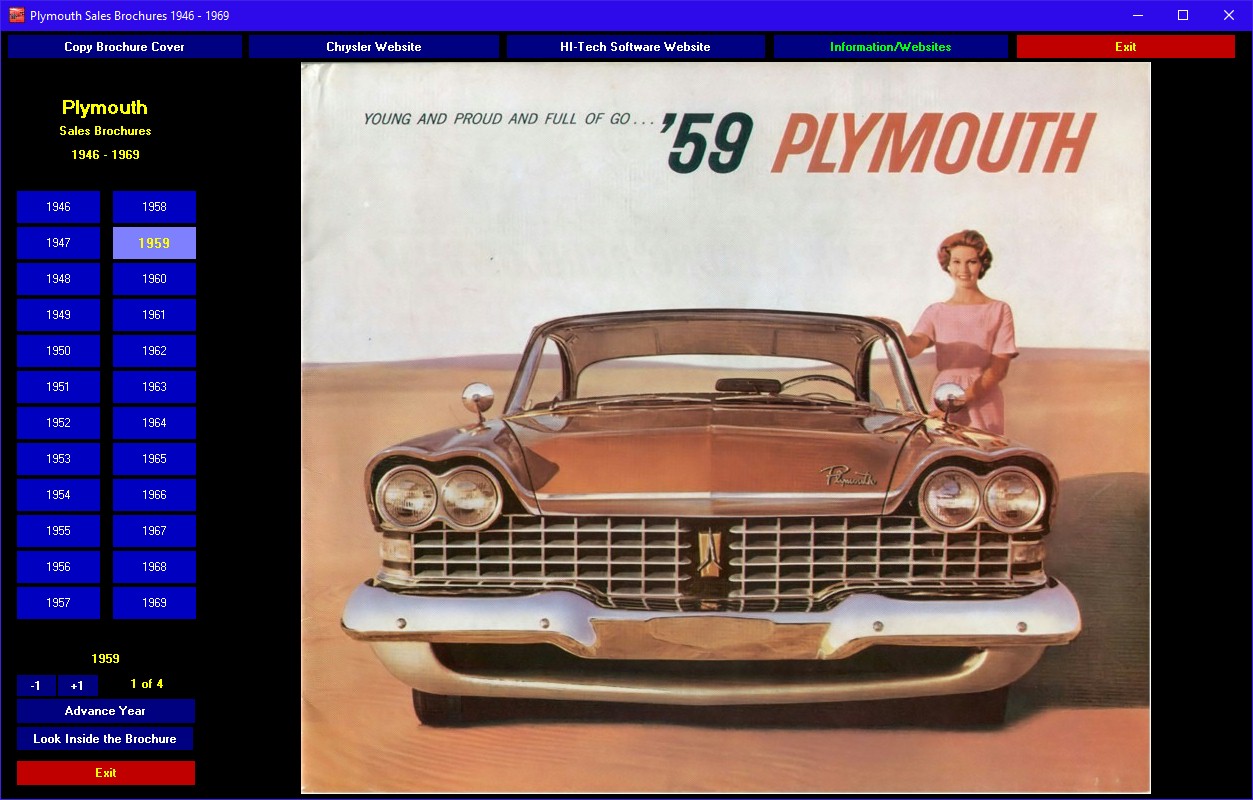Select the highlighted 1959 year button
The width and height of the screenshot is (1253, 800).
154,243
